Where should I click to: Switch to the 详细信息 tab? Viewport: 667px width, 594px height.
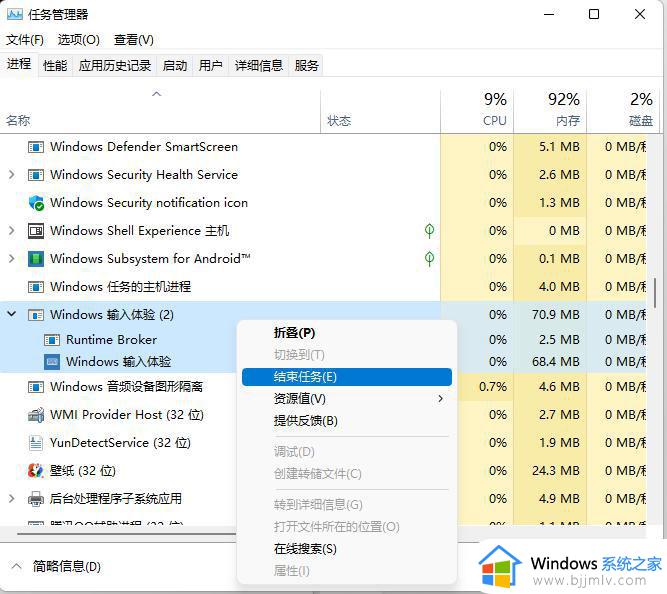tap(259, 66)
